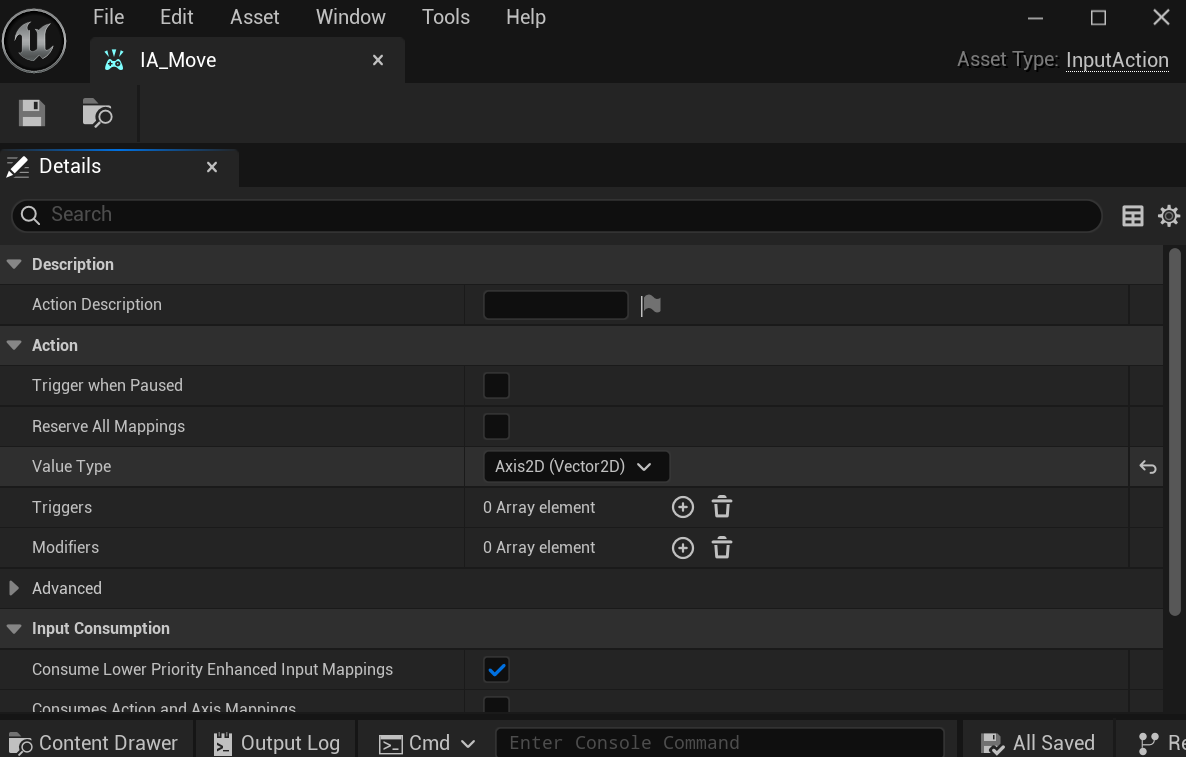
Task: Click the Details panel vertical scrollbar
Action: tap(1175, 431)
